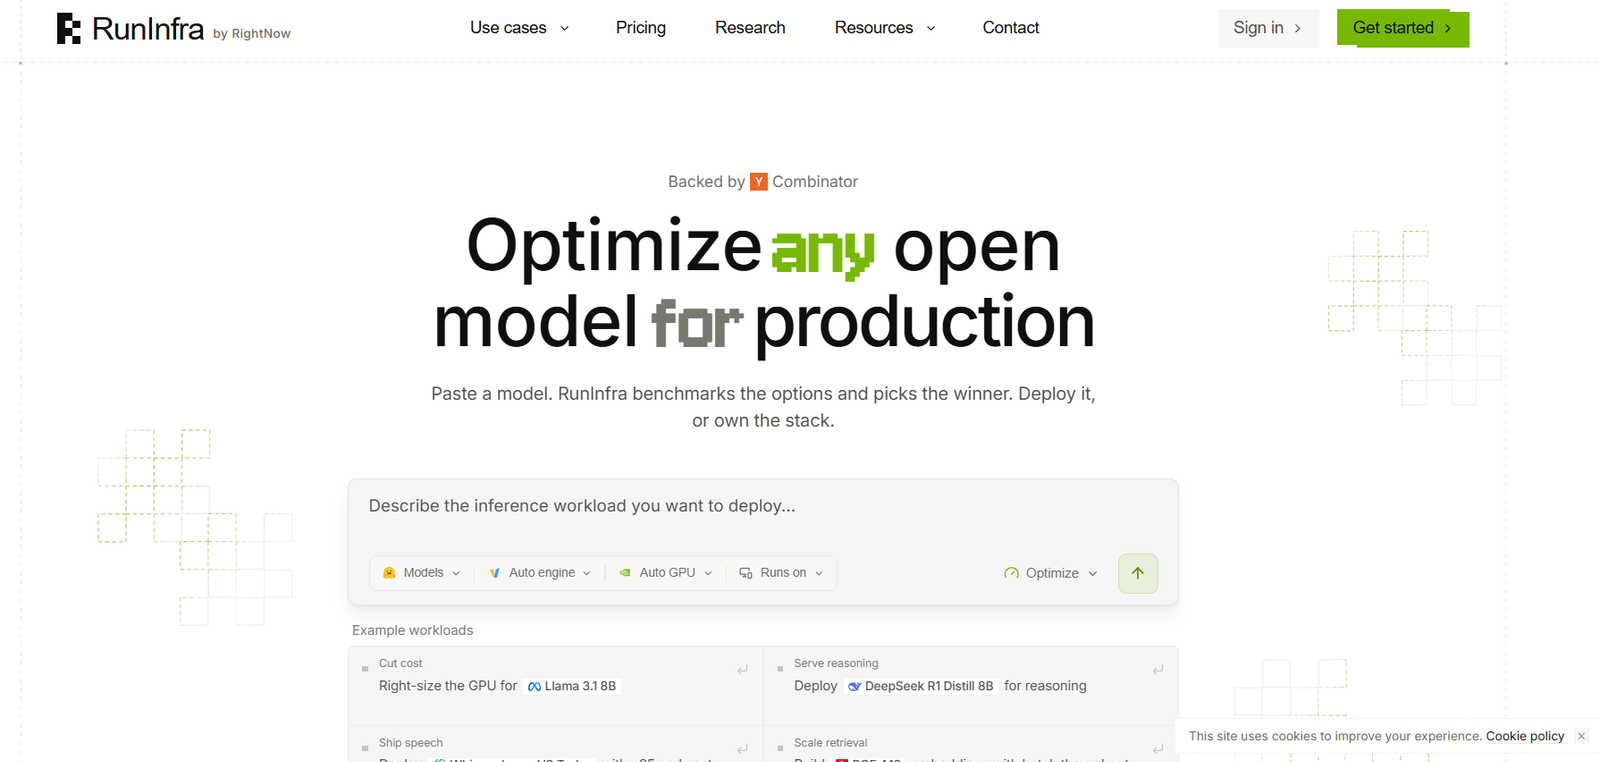Click the Hugging Face icon next to Models
The image size is (1600, 762).
point(389,573)
